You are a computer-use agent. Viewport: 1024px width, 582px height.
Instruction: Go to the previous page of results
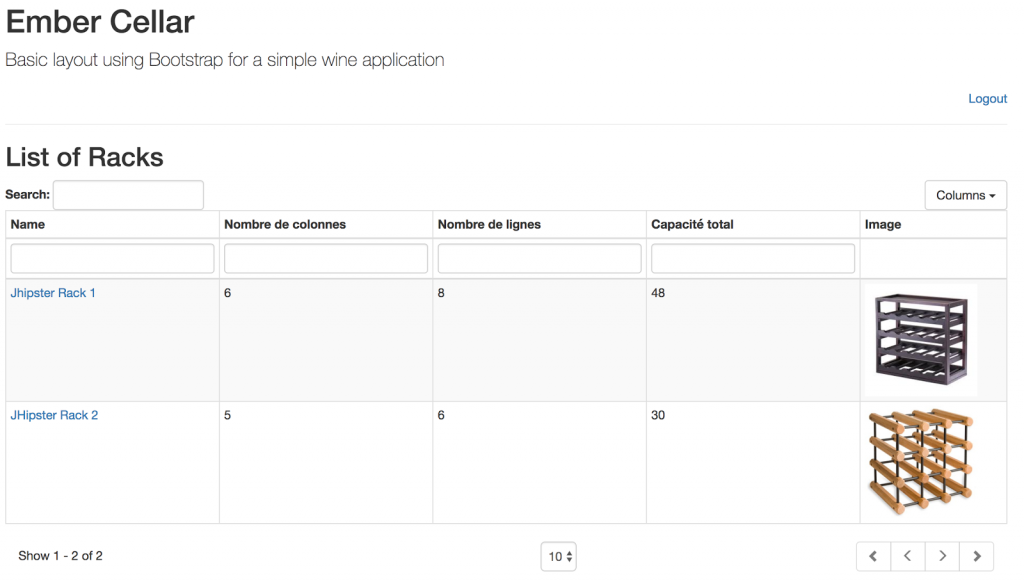(x=907, y=556)
